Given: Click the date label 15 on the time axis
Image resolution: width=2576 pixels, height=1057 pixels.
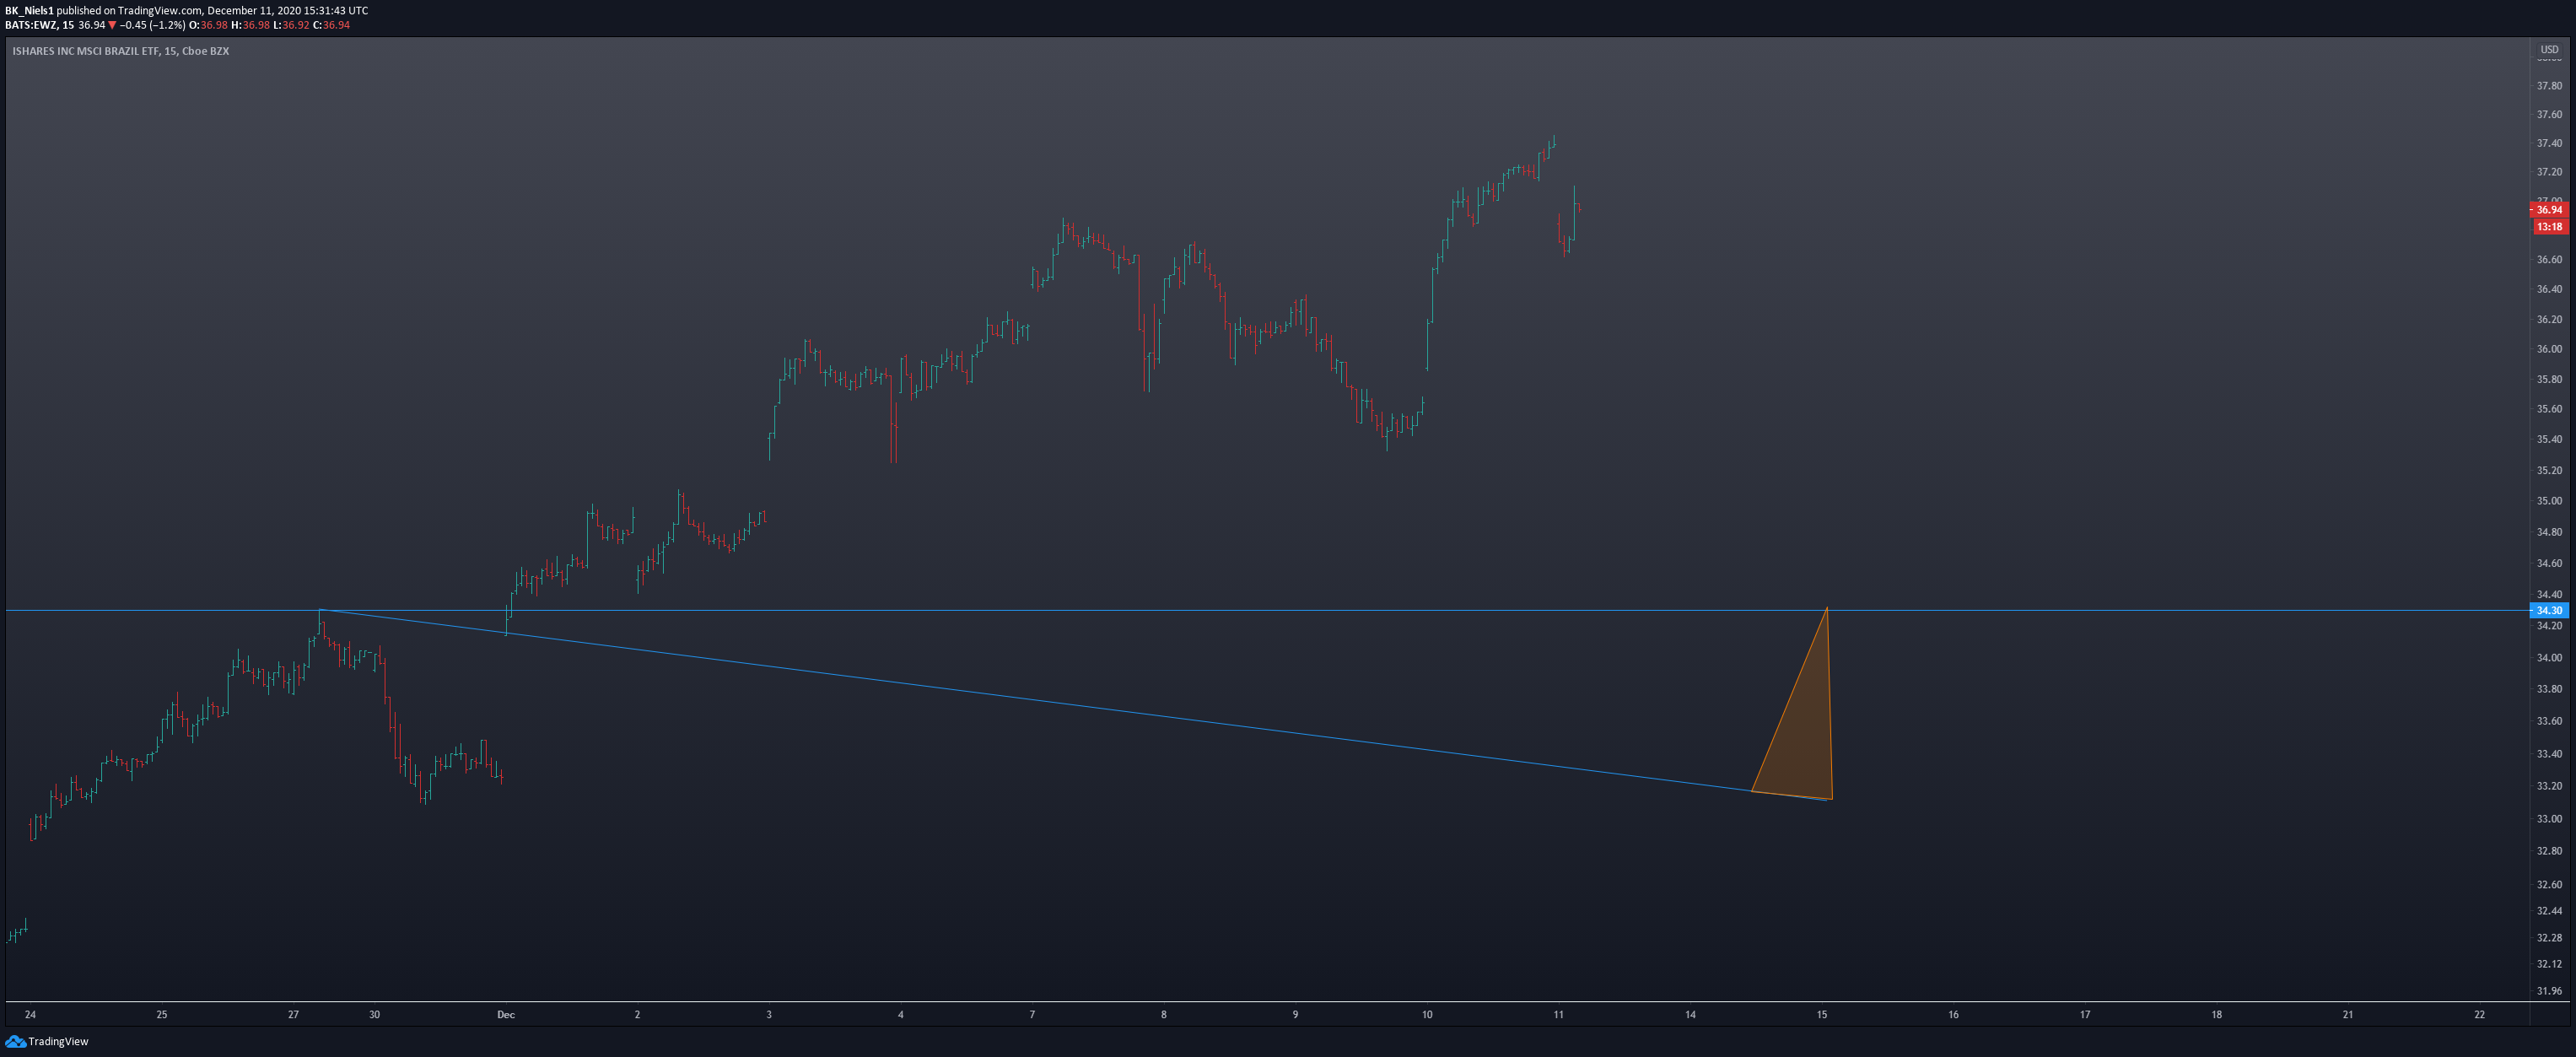Looking at the screenshot, I should [x=1822, y=1014].
